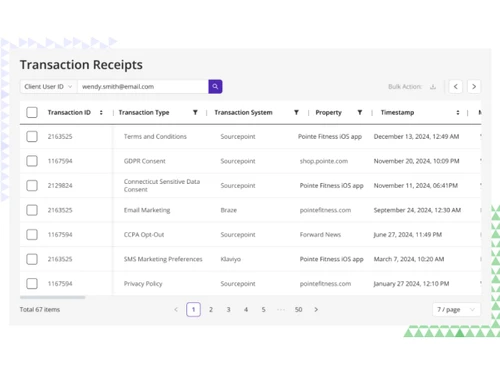Screen dimensions: 500x375
Task: Click the Klaviyo system cell
Action: click(230, 259)
